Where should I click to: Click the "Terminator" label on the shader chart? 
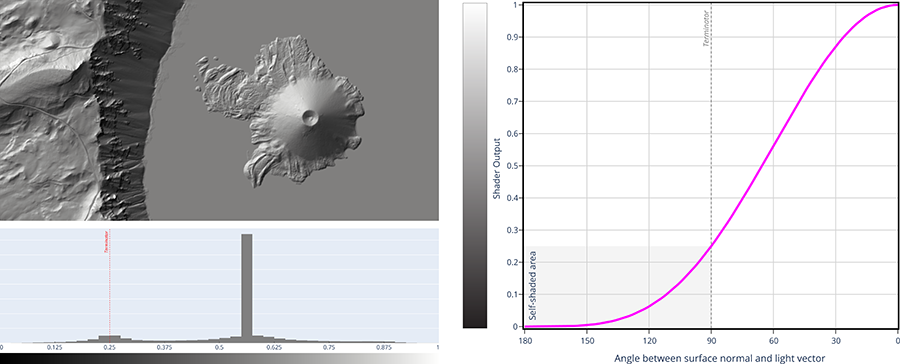[707, 29]
